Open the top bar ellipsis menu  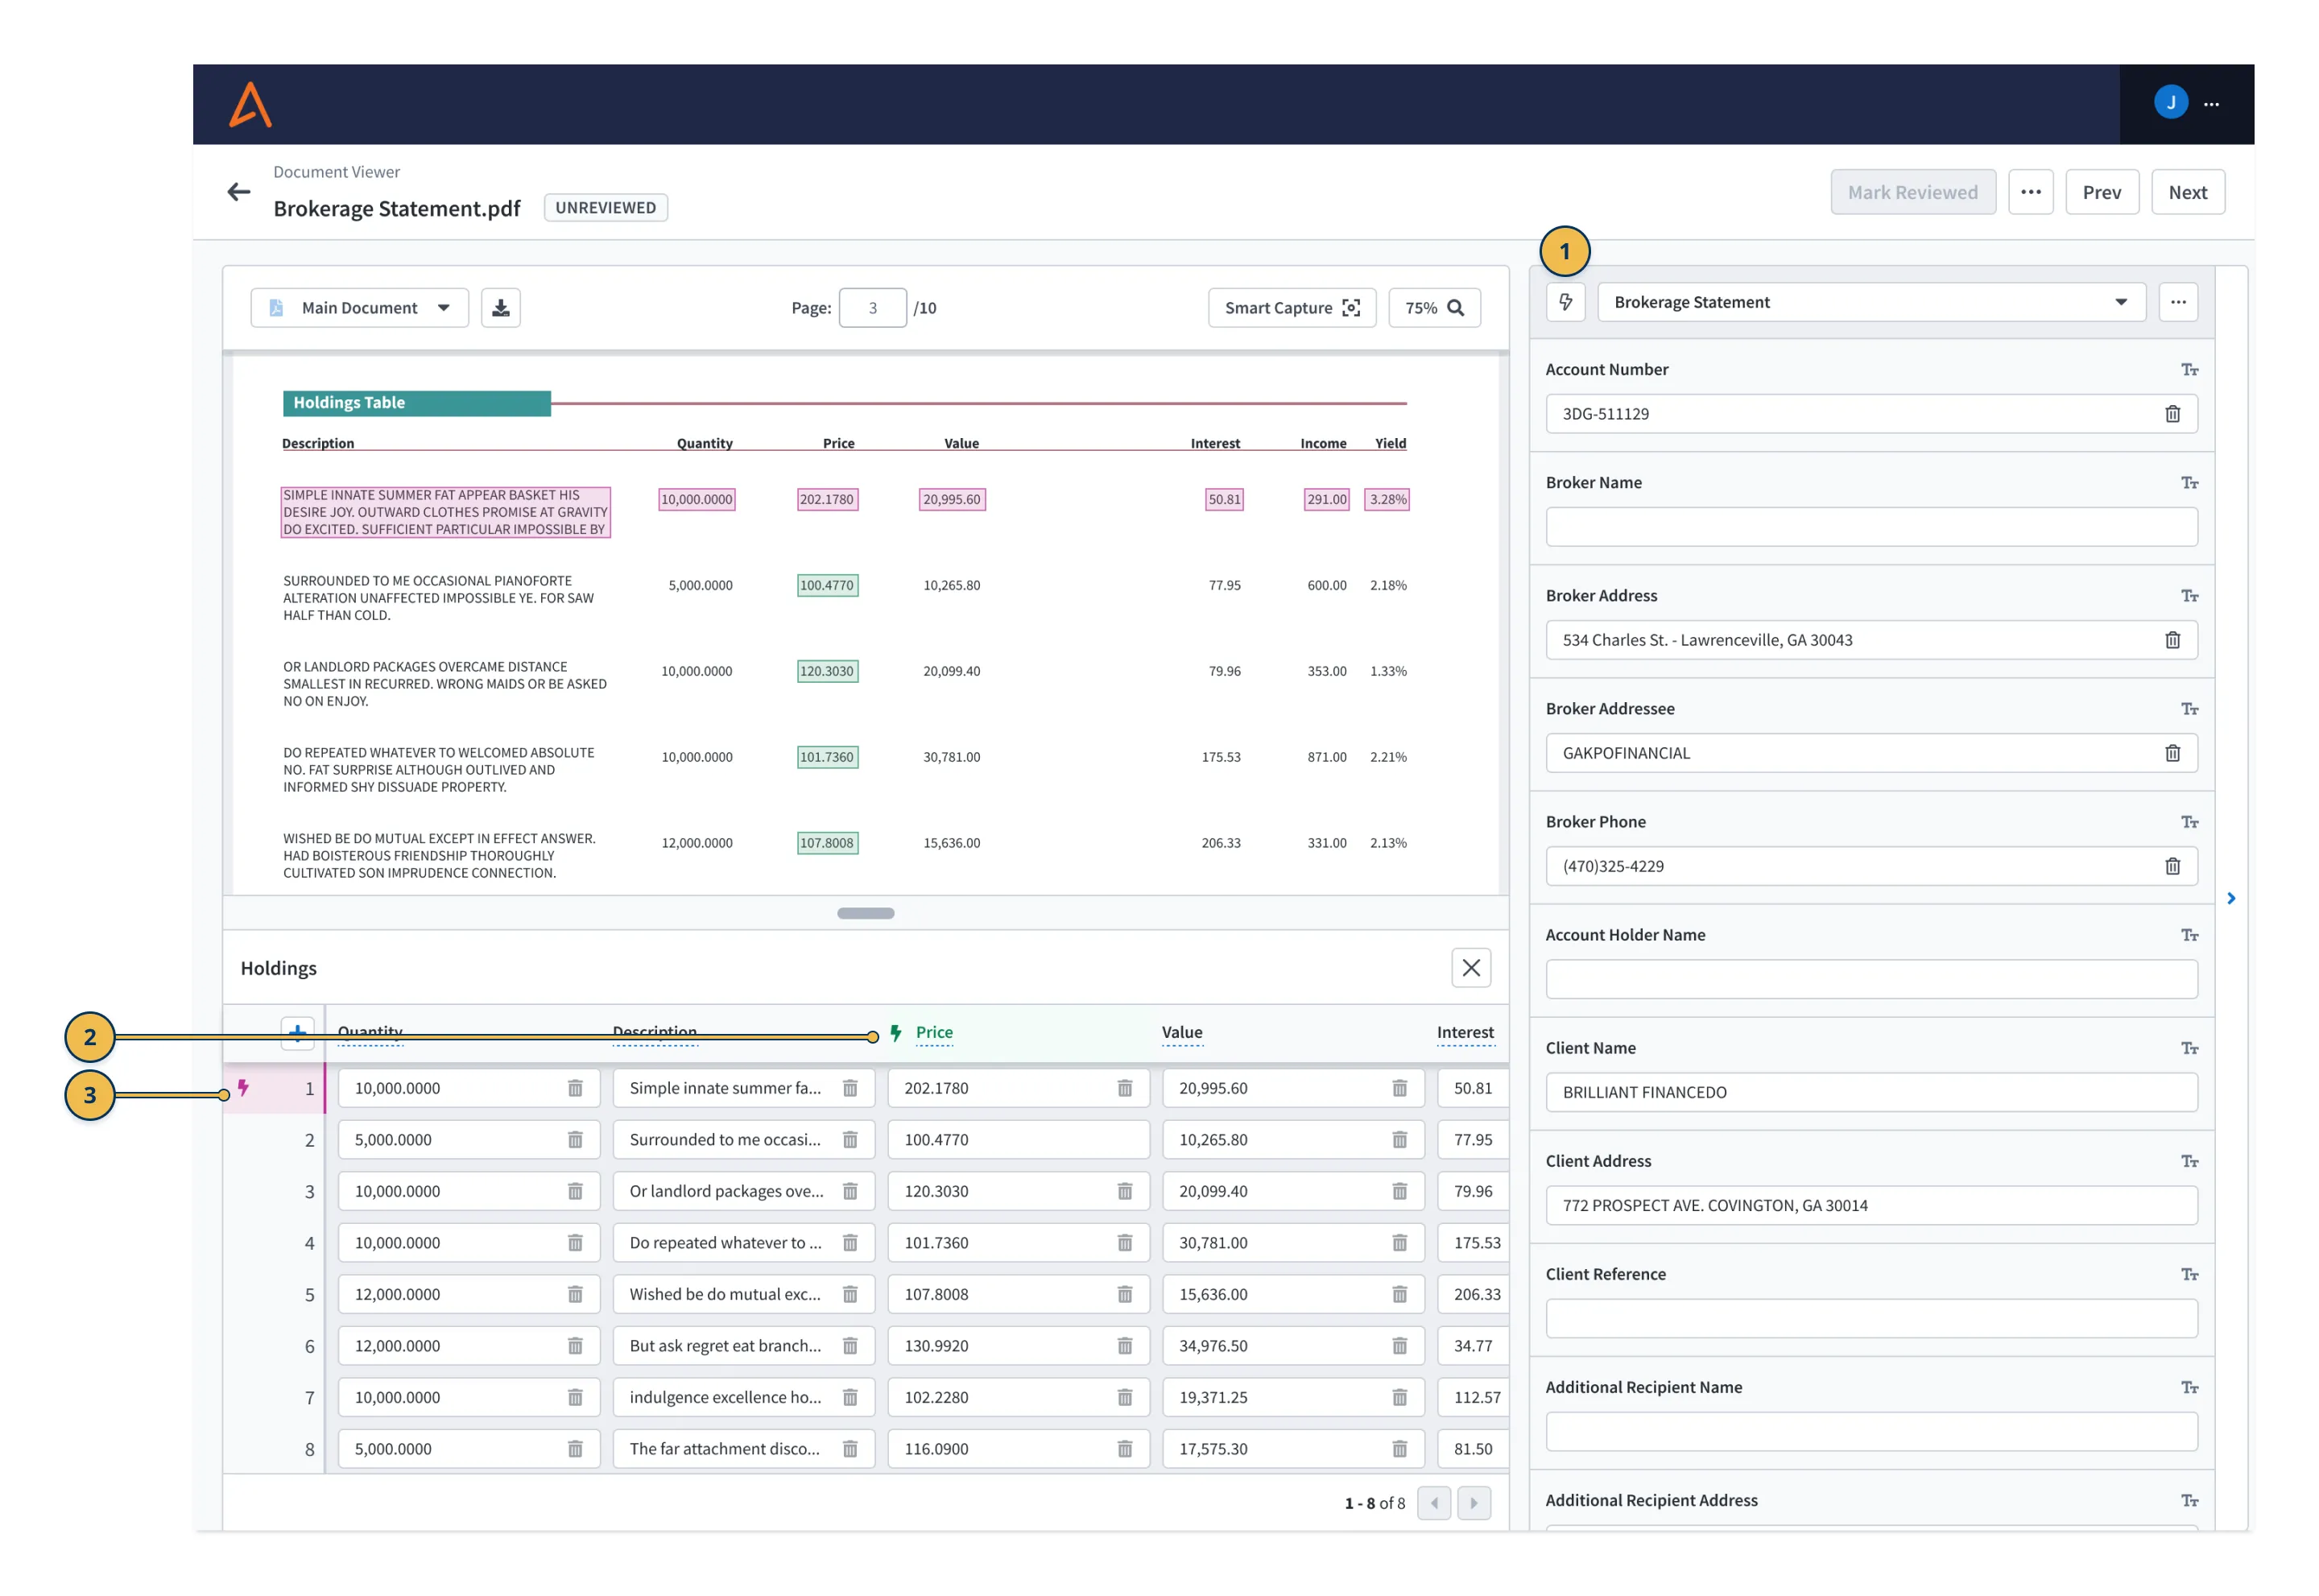click(2211, 104)
